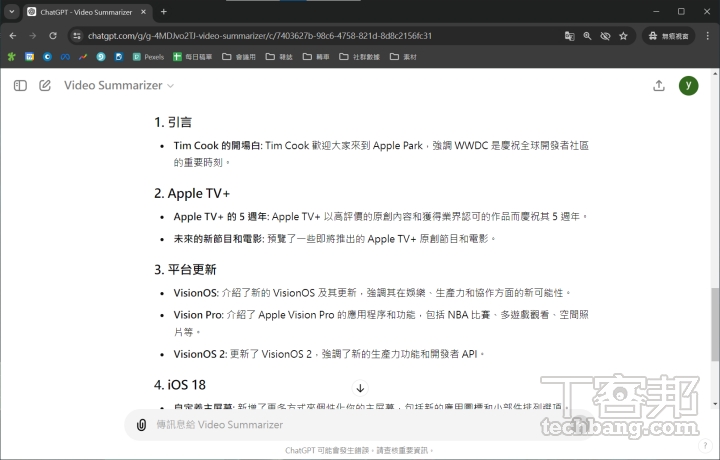Viewport: 720px width, 460px height.
Task: Click the 'Apple TV+ 的 5 週年' bullet text
Action: [x=221, y=216]
